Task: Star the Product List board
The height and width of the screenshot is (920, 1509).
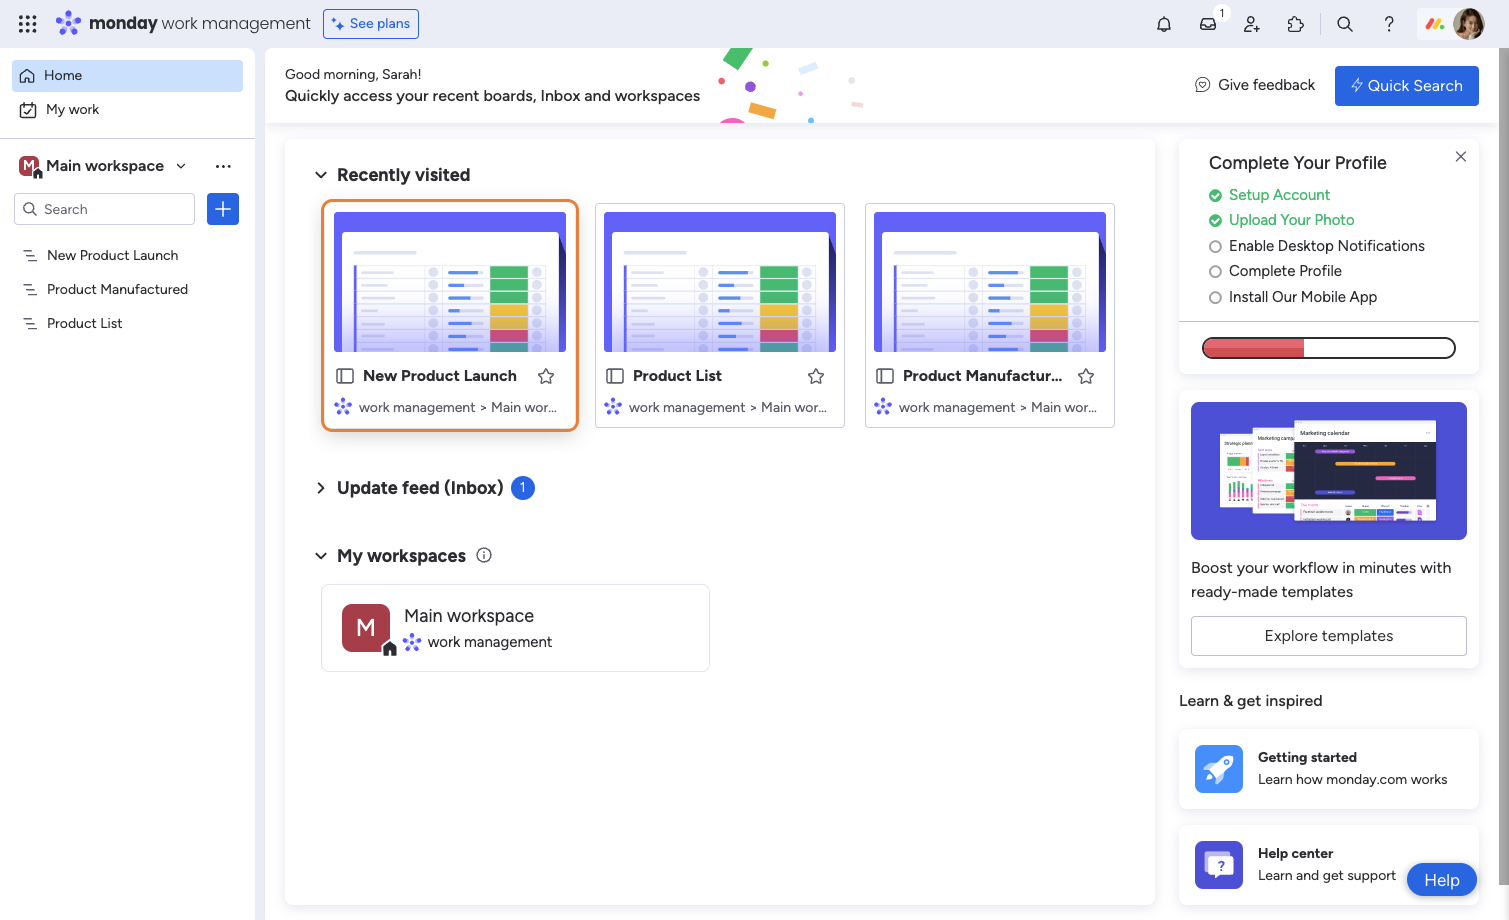Action: [816, 376]
